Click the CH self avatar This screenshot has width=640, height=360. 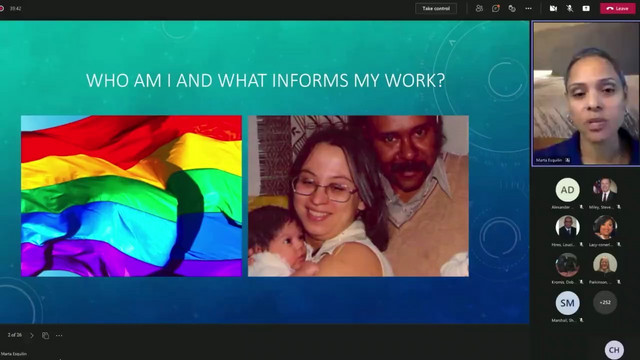(614, 350)
